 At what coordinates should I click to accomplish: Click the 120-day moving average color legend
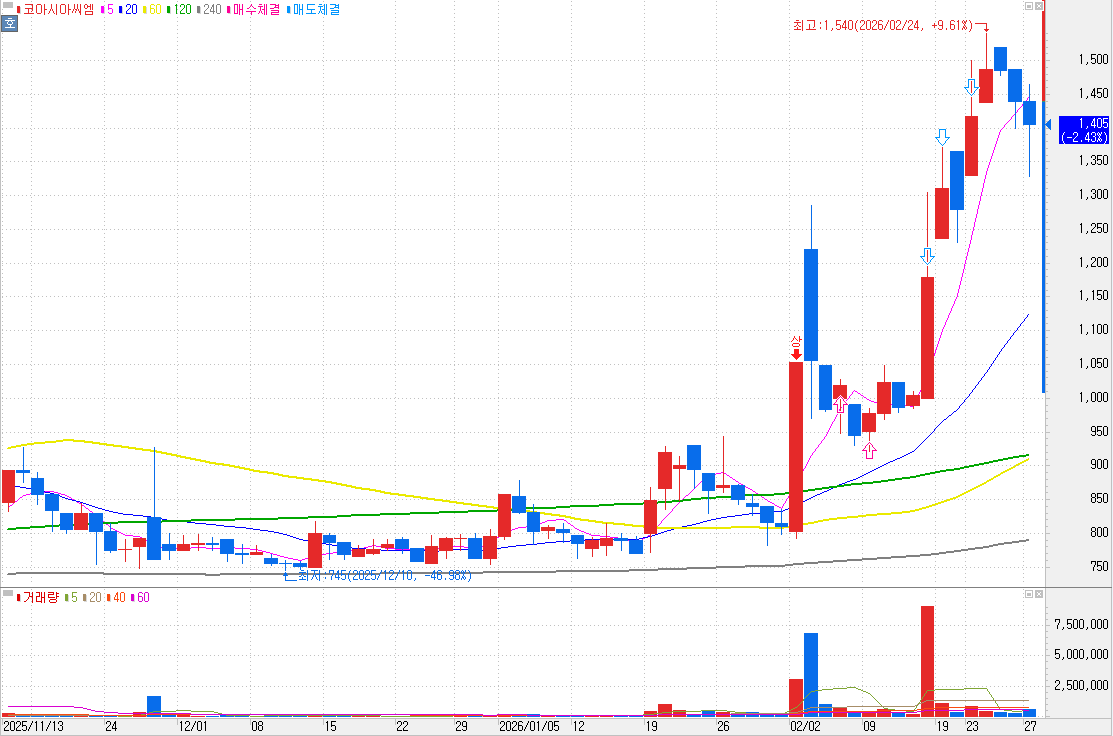pyautogui.click(x=179, y=9)
